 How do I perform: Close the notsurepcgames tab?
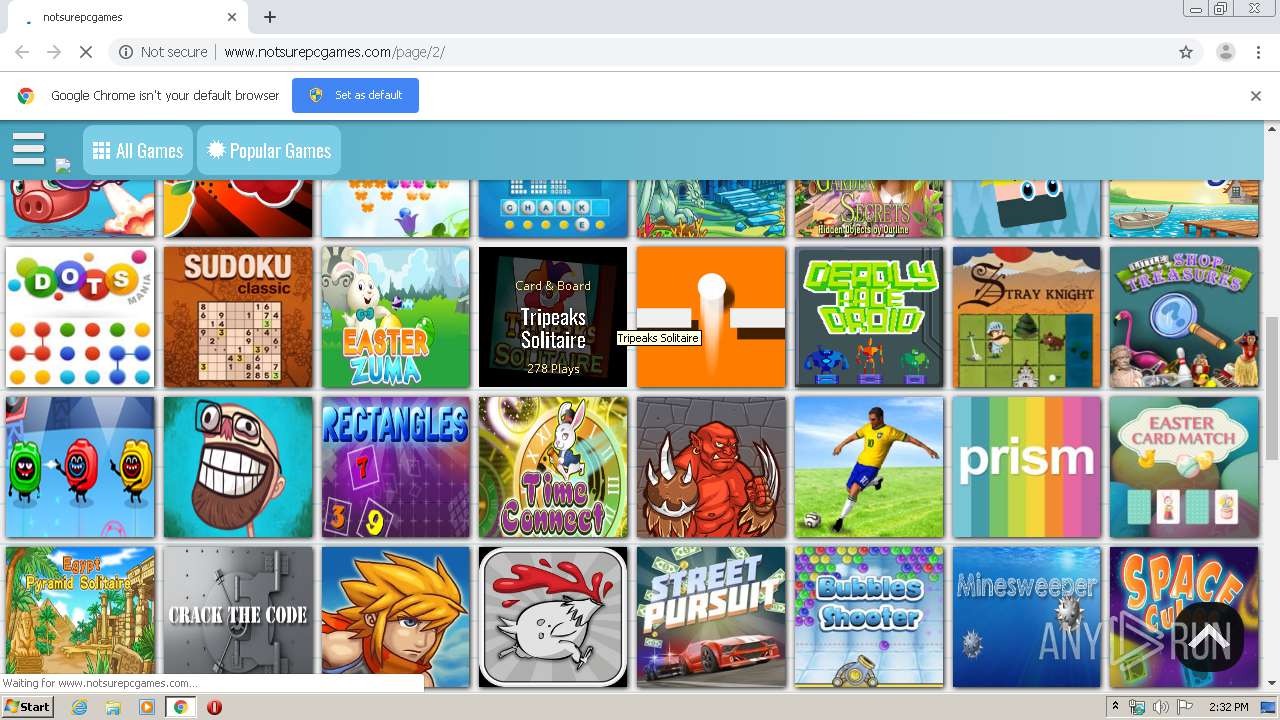coord(232,17)
